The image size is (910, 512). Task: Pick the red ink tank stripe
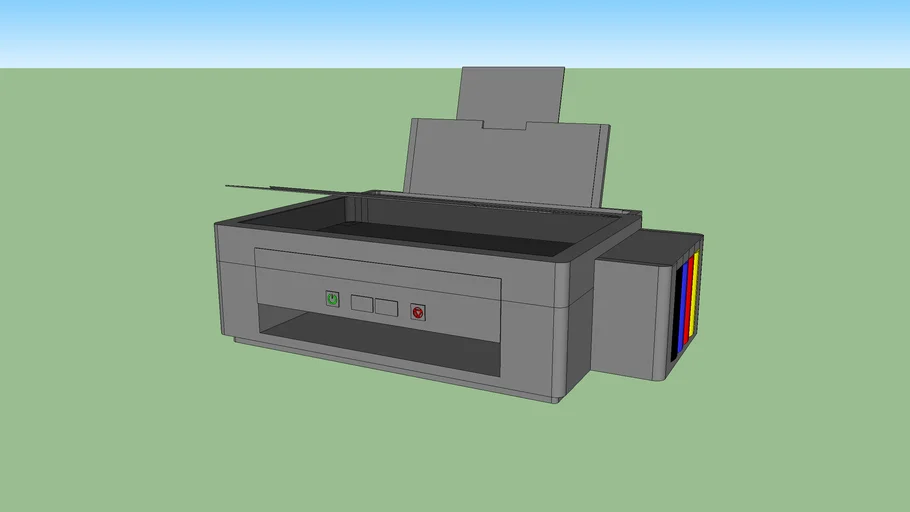689,298
